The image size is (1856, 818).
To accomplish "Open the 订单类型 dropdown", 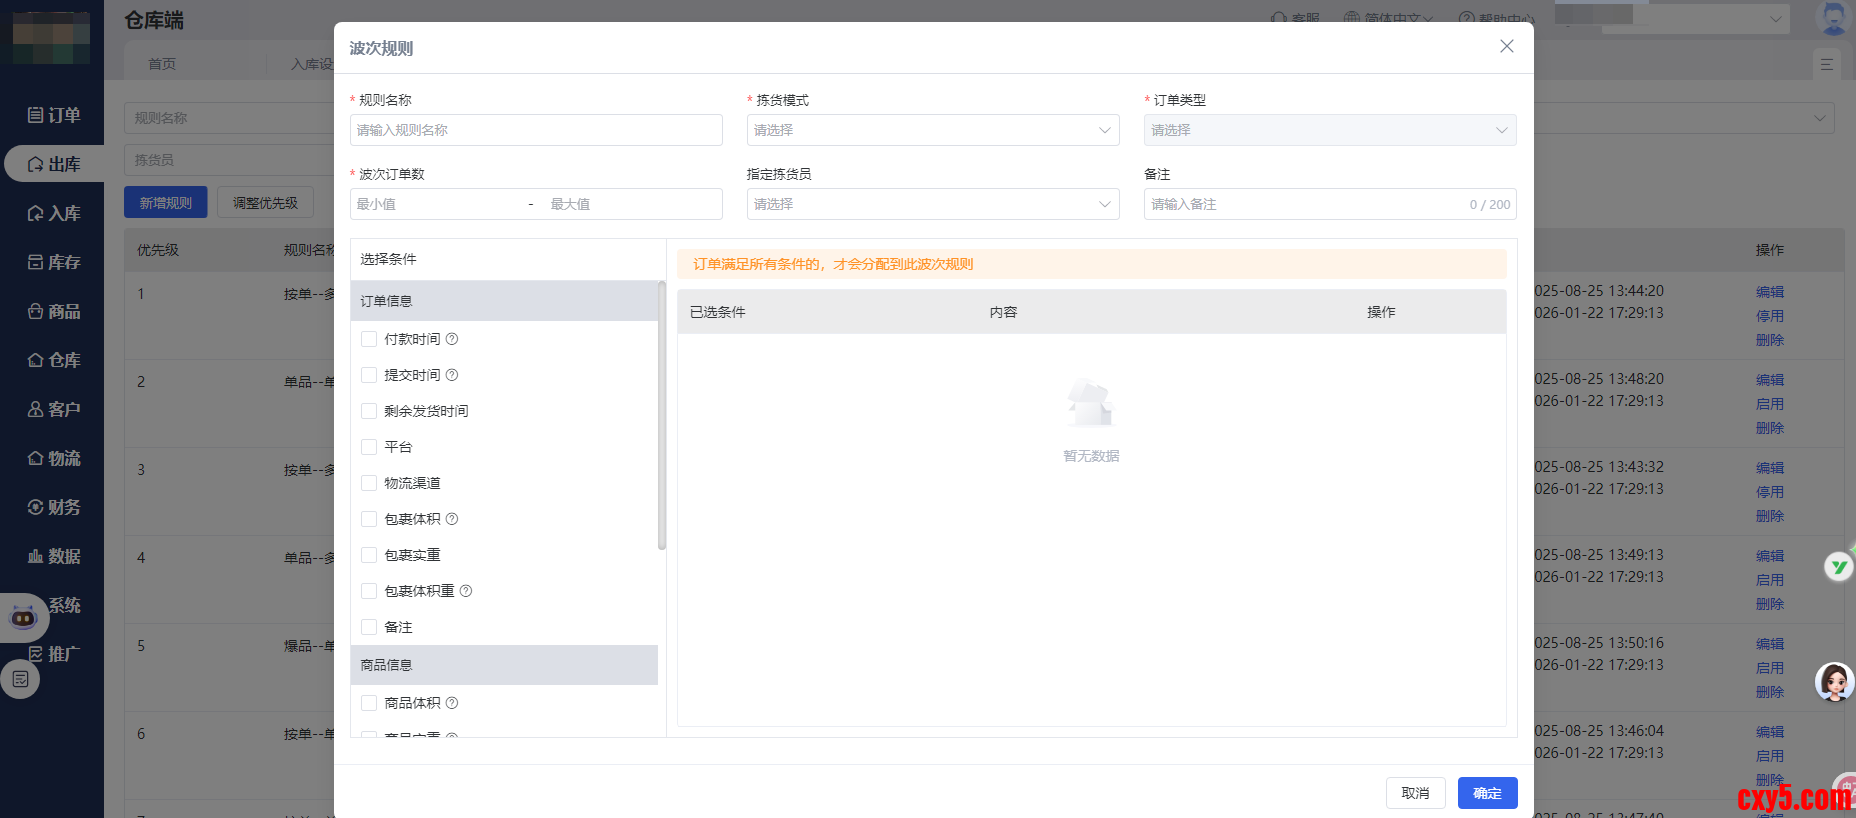I will point(1329,130).
